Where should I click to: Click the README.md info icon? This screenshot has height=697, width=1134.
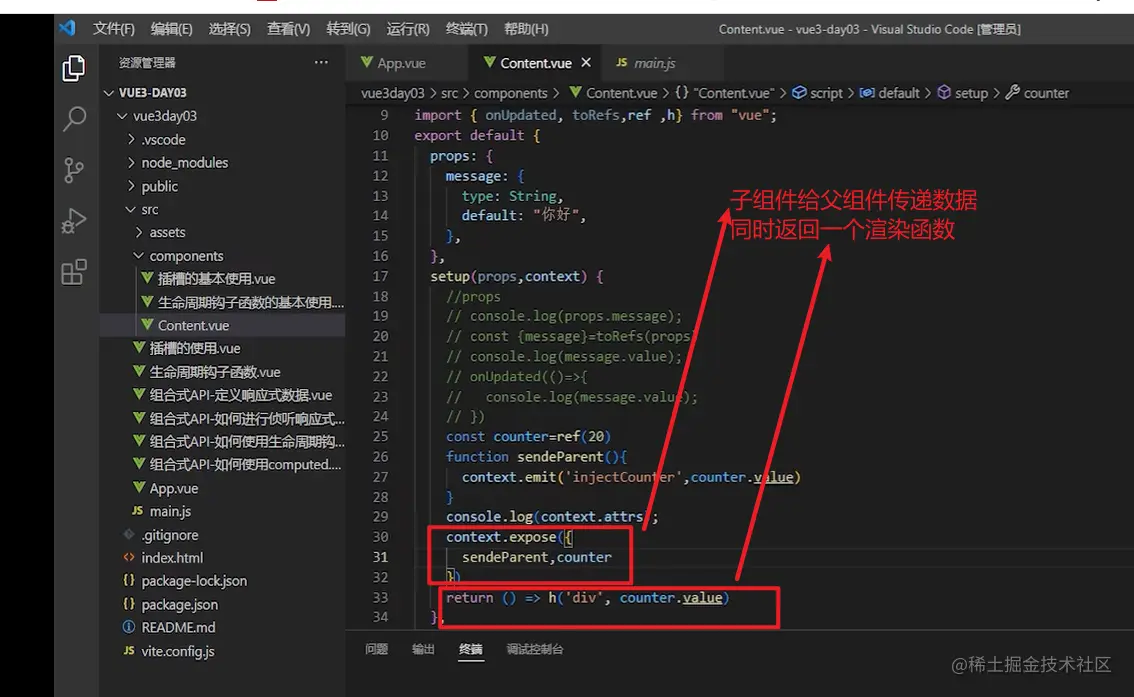(129, 627)
